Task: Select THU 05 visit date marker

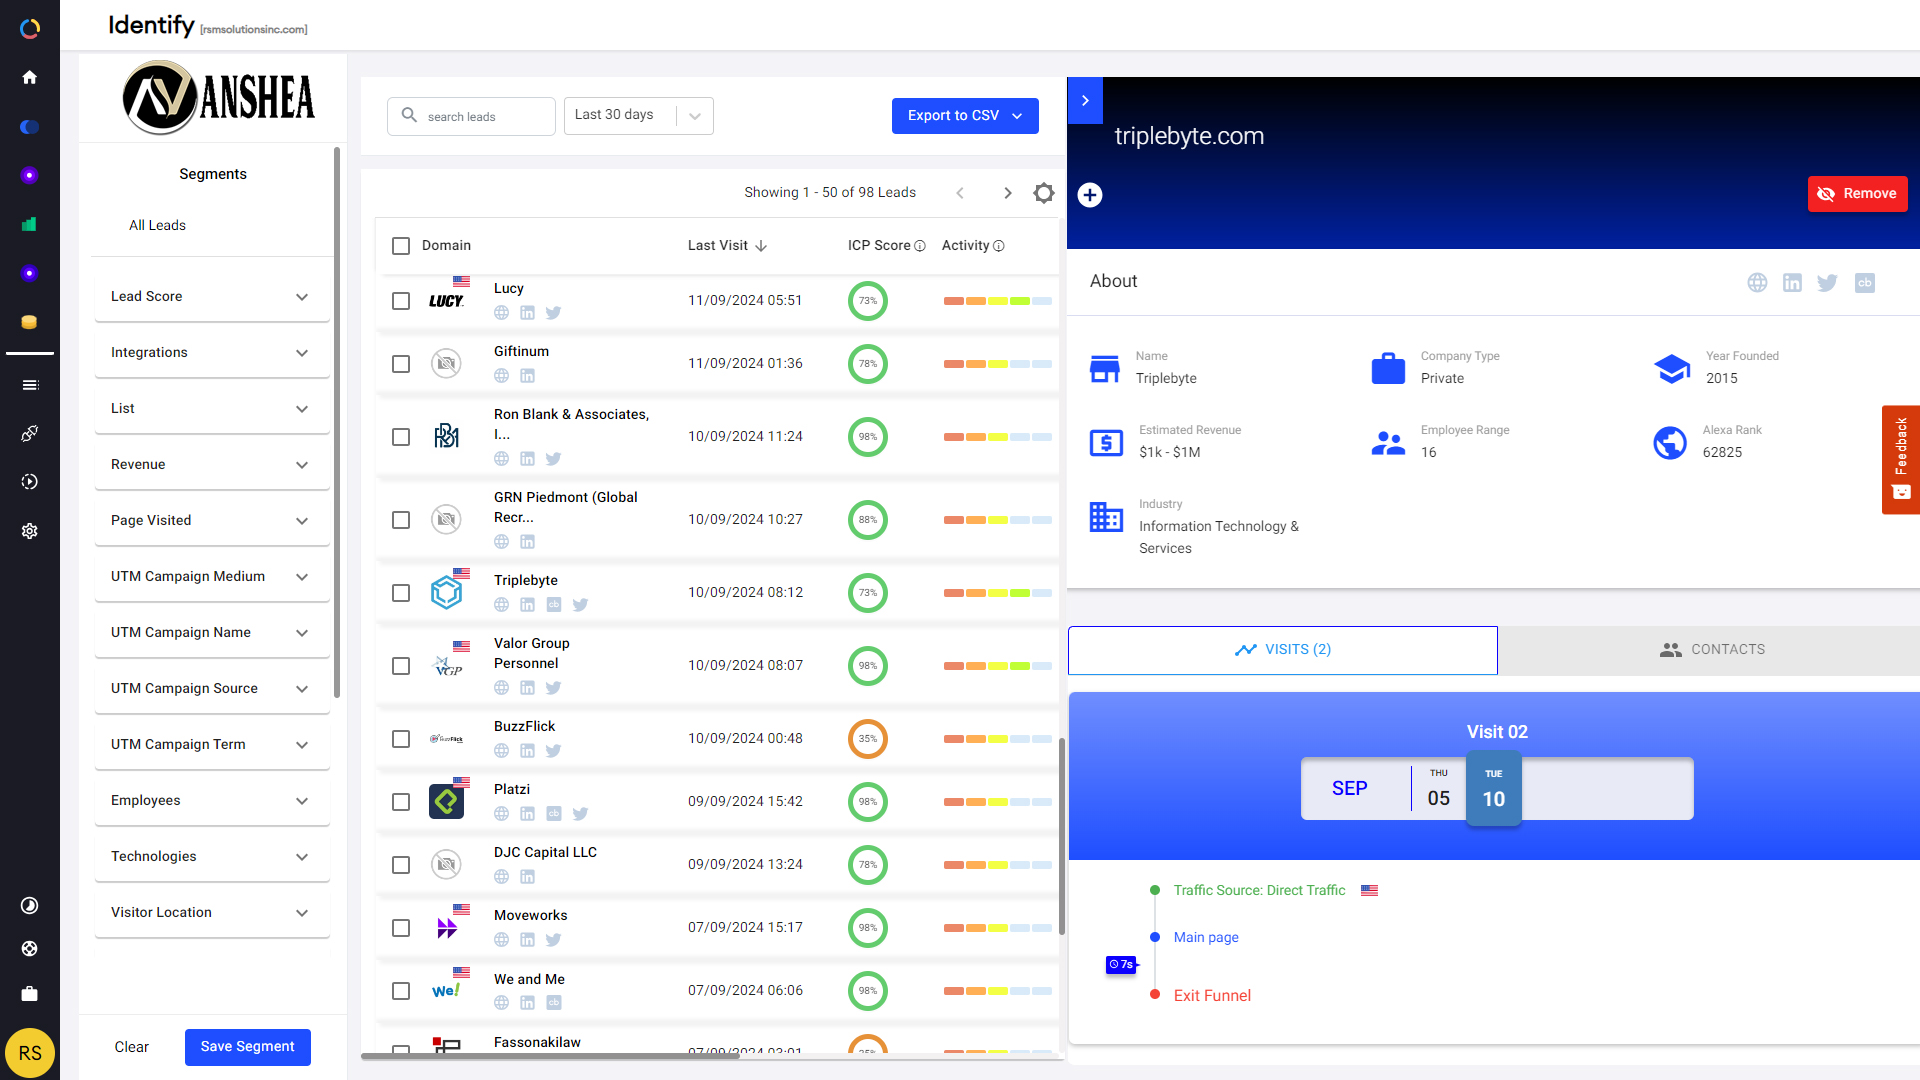Action: (x=1438, y=790)
